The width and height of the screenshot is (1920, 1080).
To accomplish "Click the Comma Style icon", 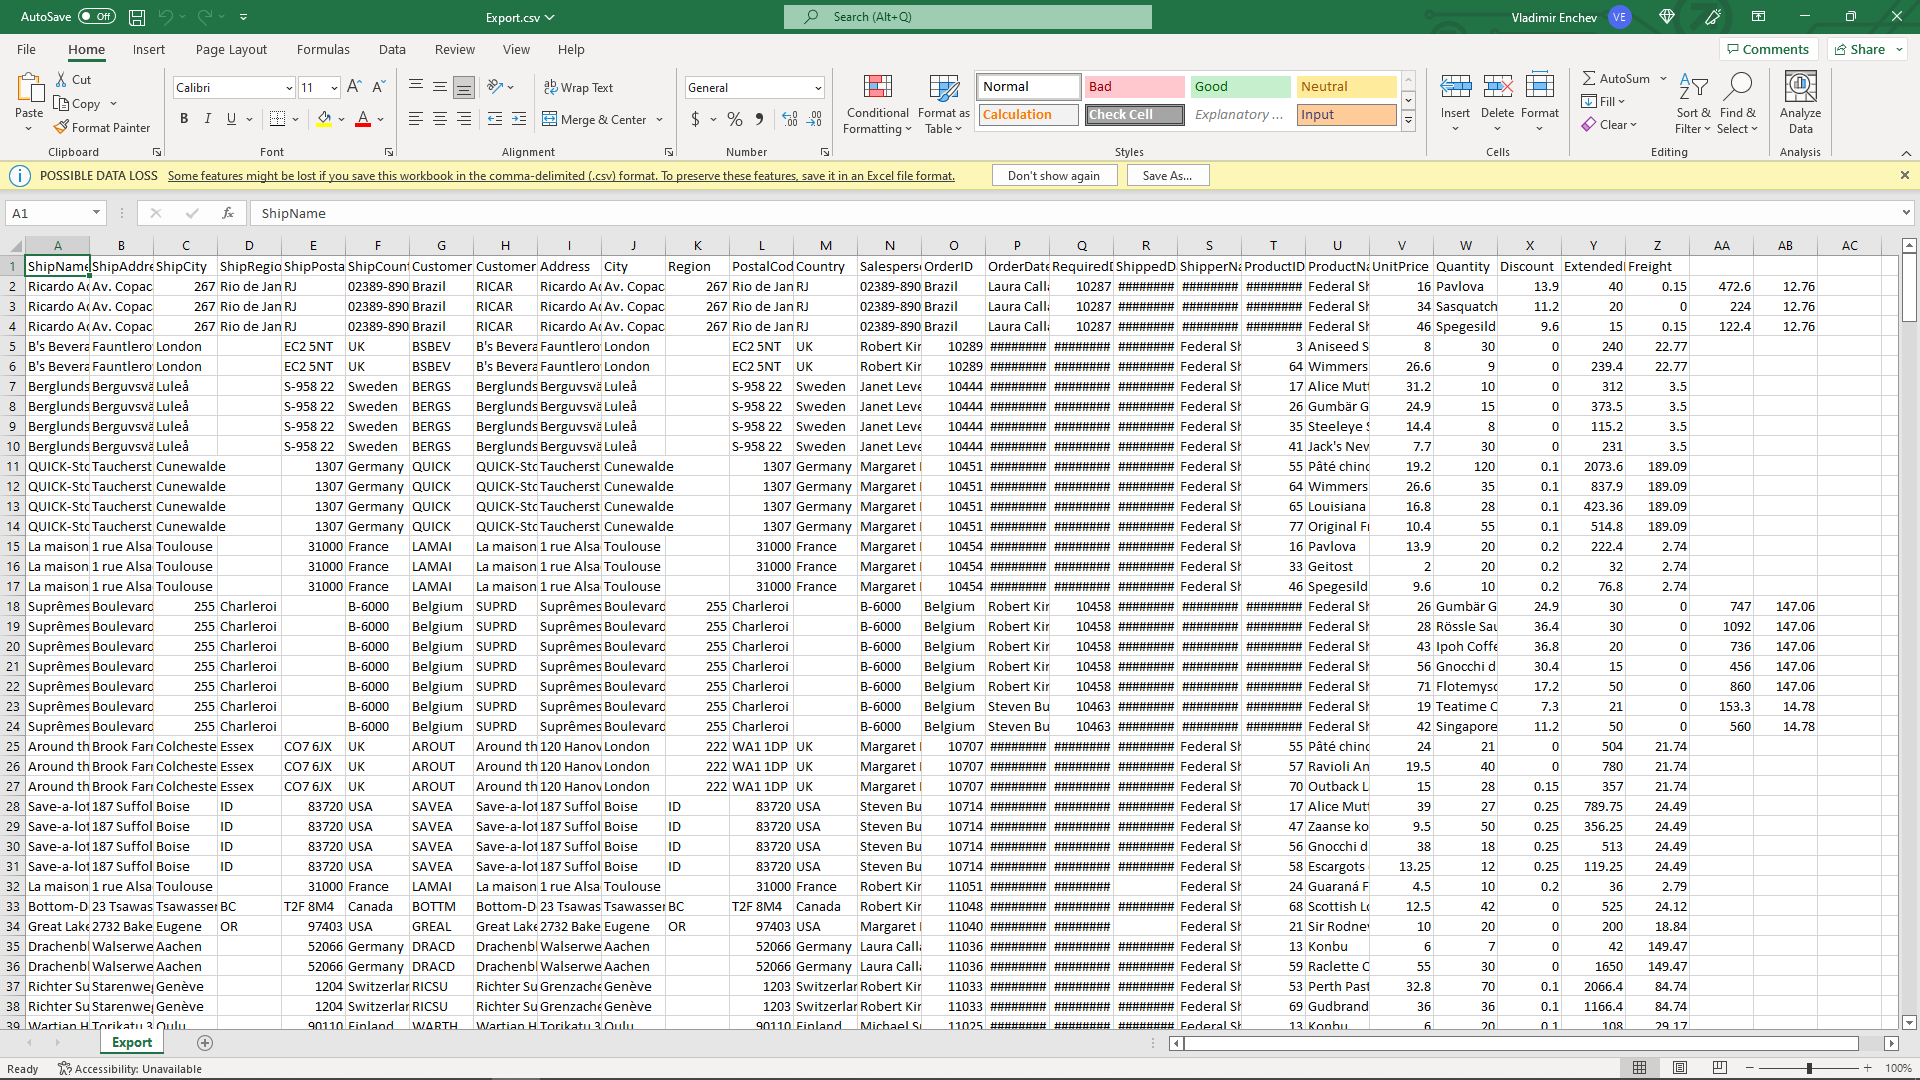I will (760, 120).
